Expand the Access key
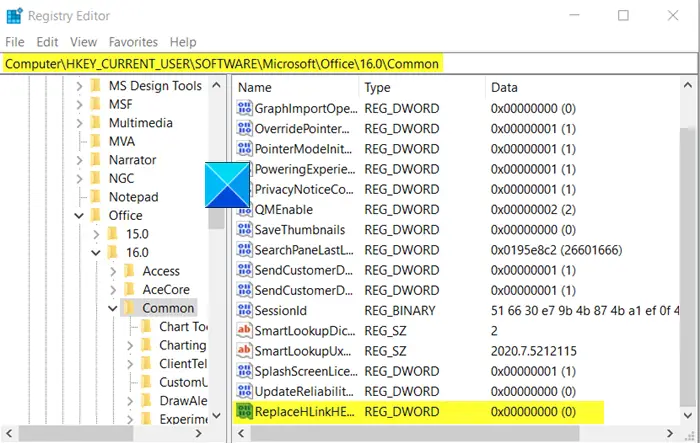 (113, 271)
